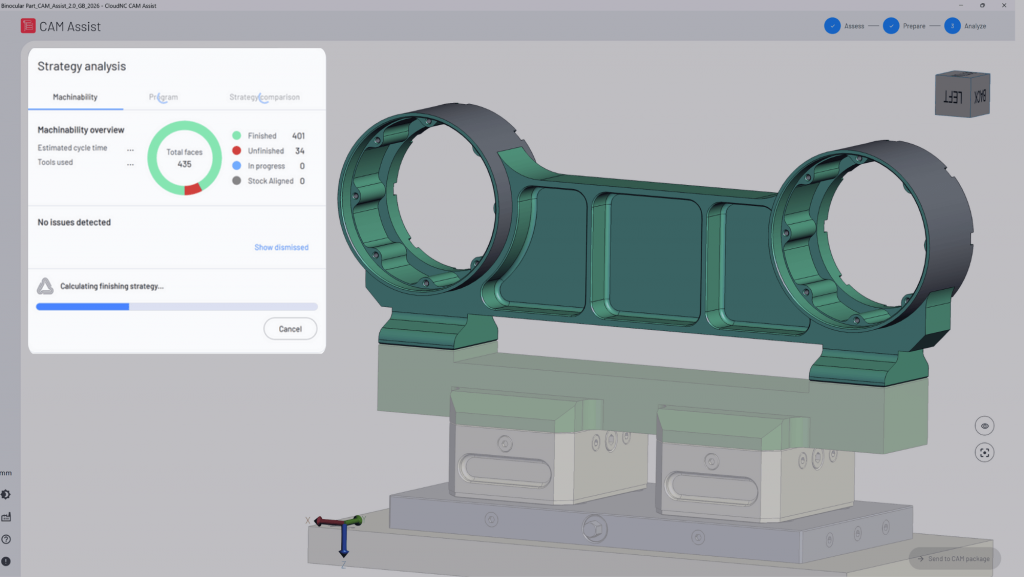The width and height of the screenshot is (1024, 577).
Task: Open the Strategy comparison tab
Action: coord(264,97)
